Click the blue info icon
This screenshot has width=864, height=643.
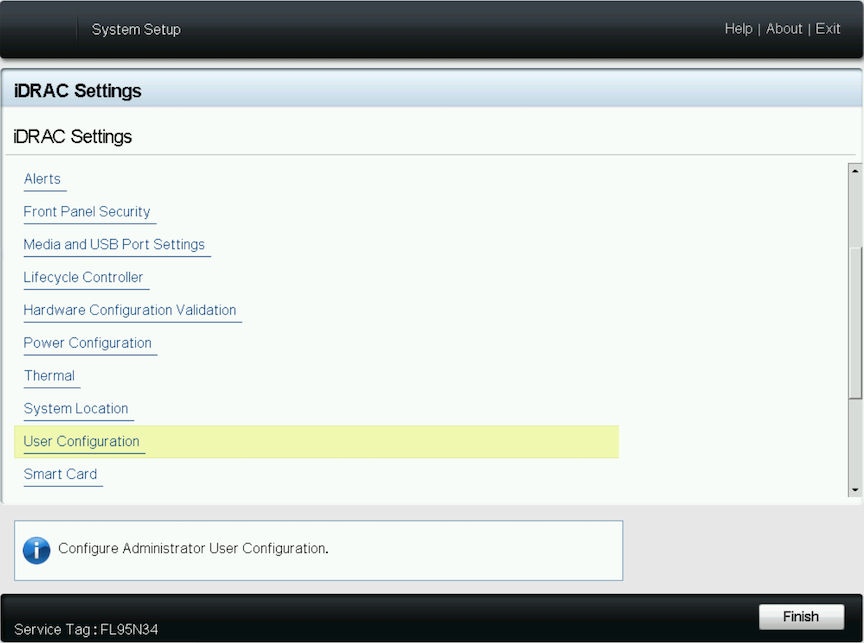click(36, 550)
